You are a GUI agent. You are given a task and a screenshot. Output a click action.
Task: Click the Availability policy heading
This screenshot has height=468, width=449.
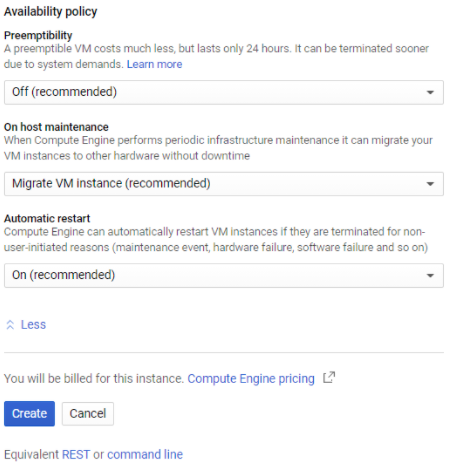coord(50,12)
